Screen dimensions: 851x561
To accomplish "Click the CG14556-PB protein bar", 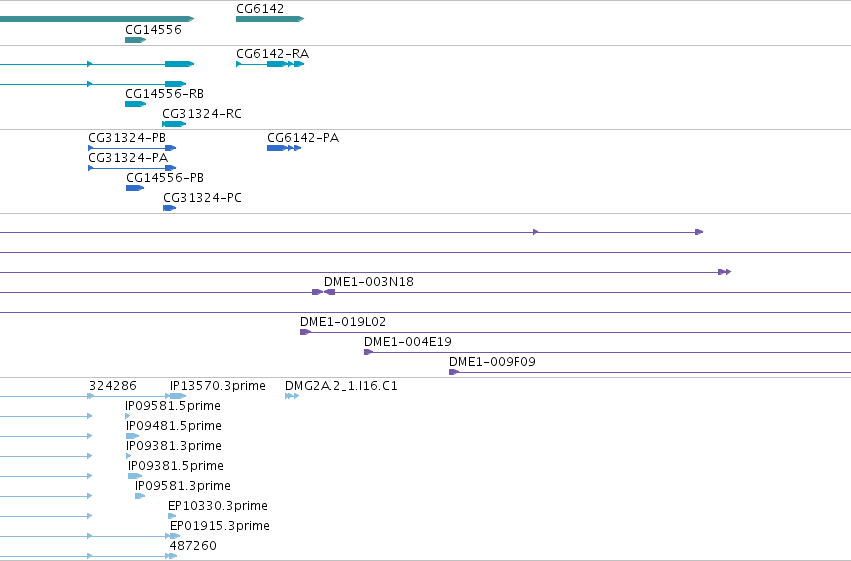I will [135, 188].
